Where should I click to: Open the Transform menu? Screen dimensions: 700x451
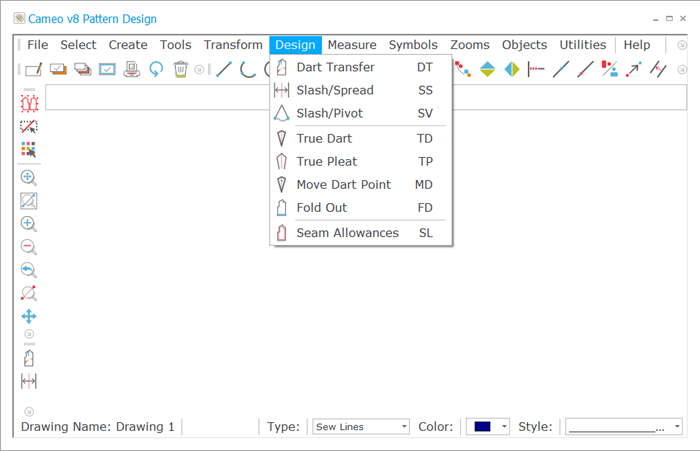[x=233, y=45]
